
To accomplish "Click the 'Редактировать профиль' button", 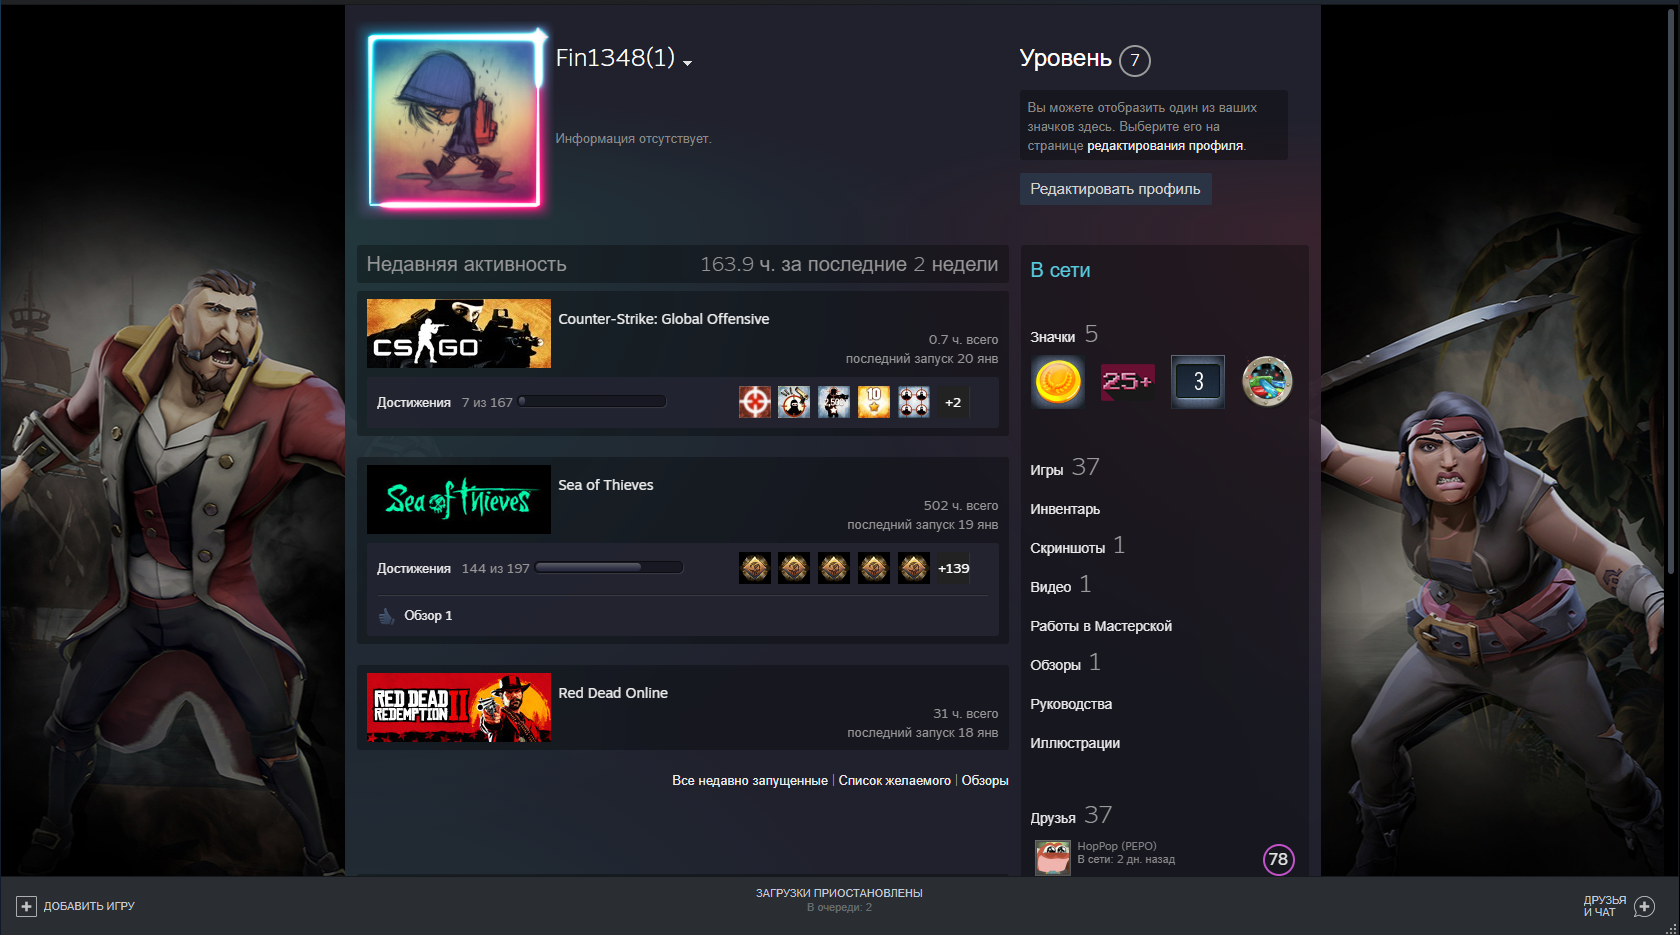I will tap(1115, 189).
